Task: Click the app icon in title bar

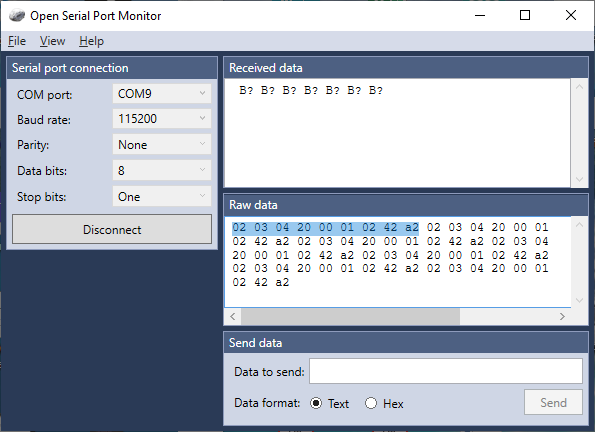Action: pyautogui.click(x=17, y=16)
